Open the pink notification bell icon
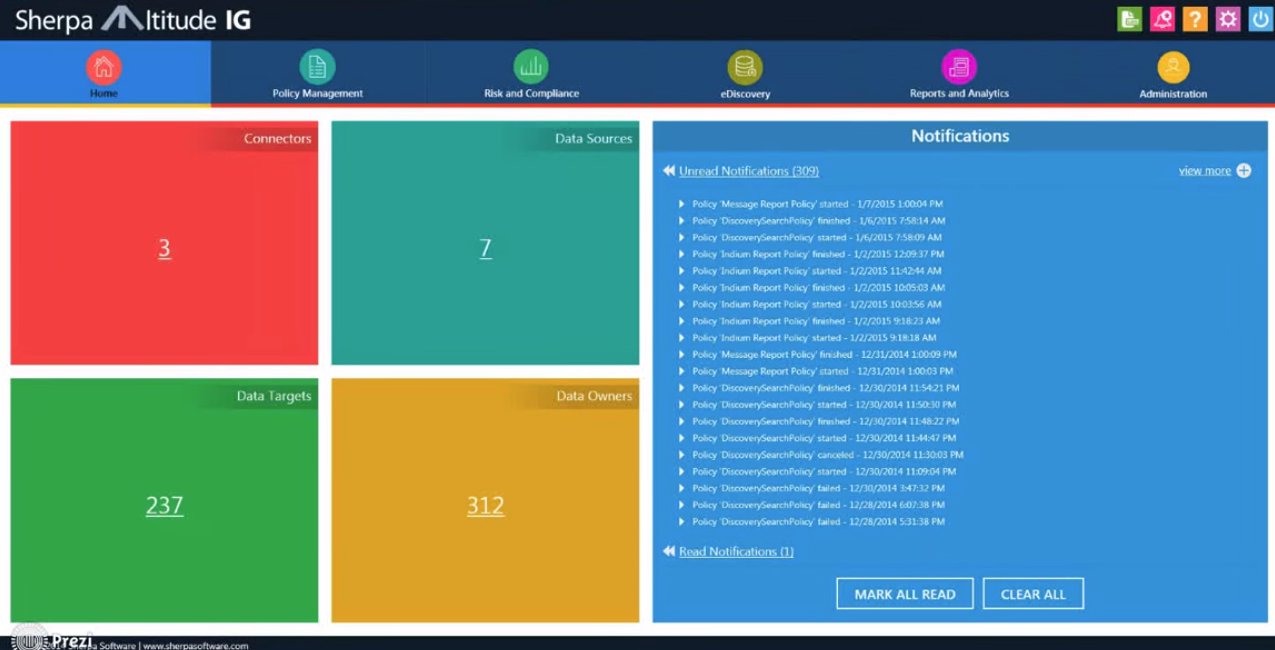This screenshot has height=650, width=1275. click(x=1162, y=19)
